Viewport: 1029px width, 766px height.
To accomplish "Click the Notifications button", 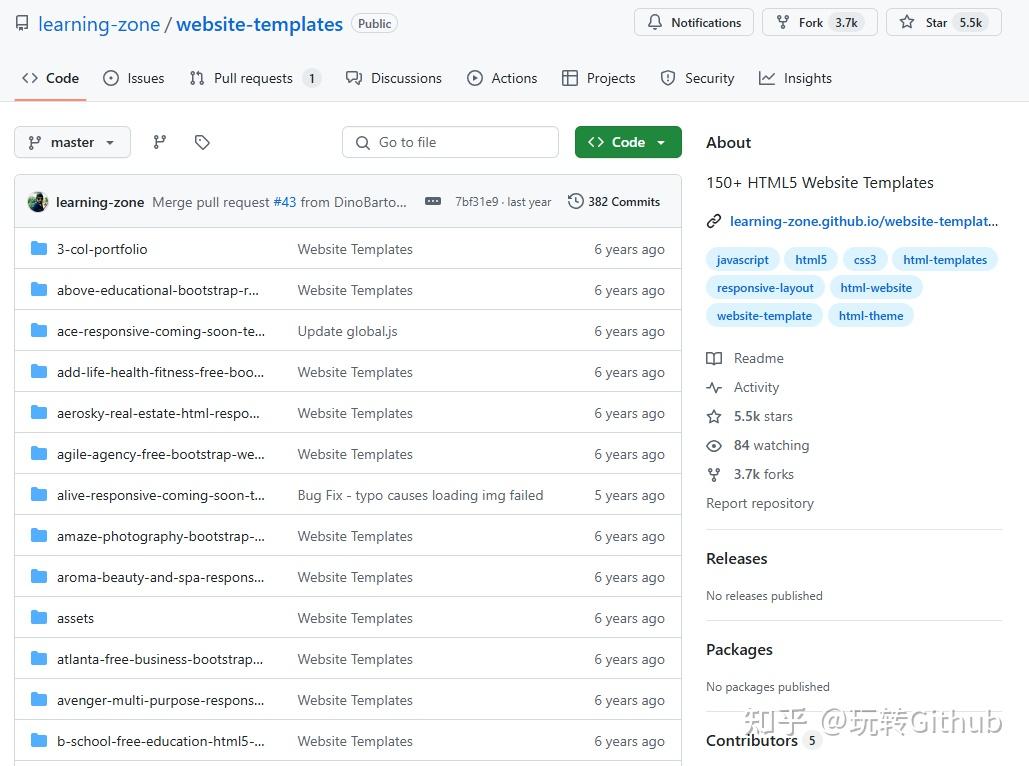I will point(694,22).
